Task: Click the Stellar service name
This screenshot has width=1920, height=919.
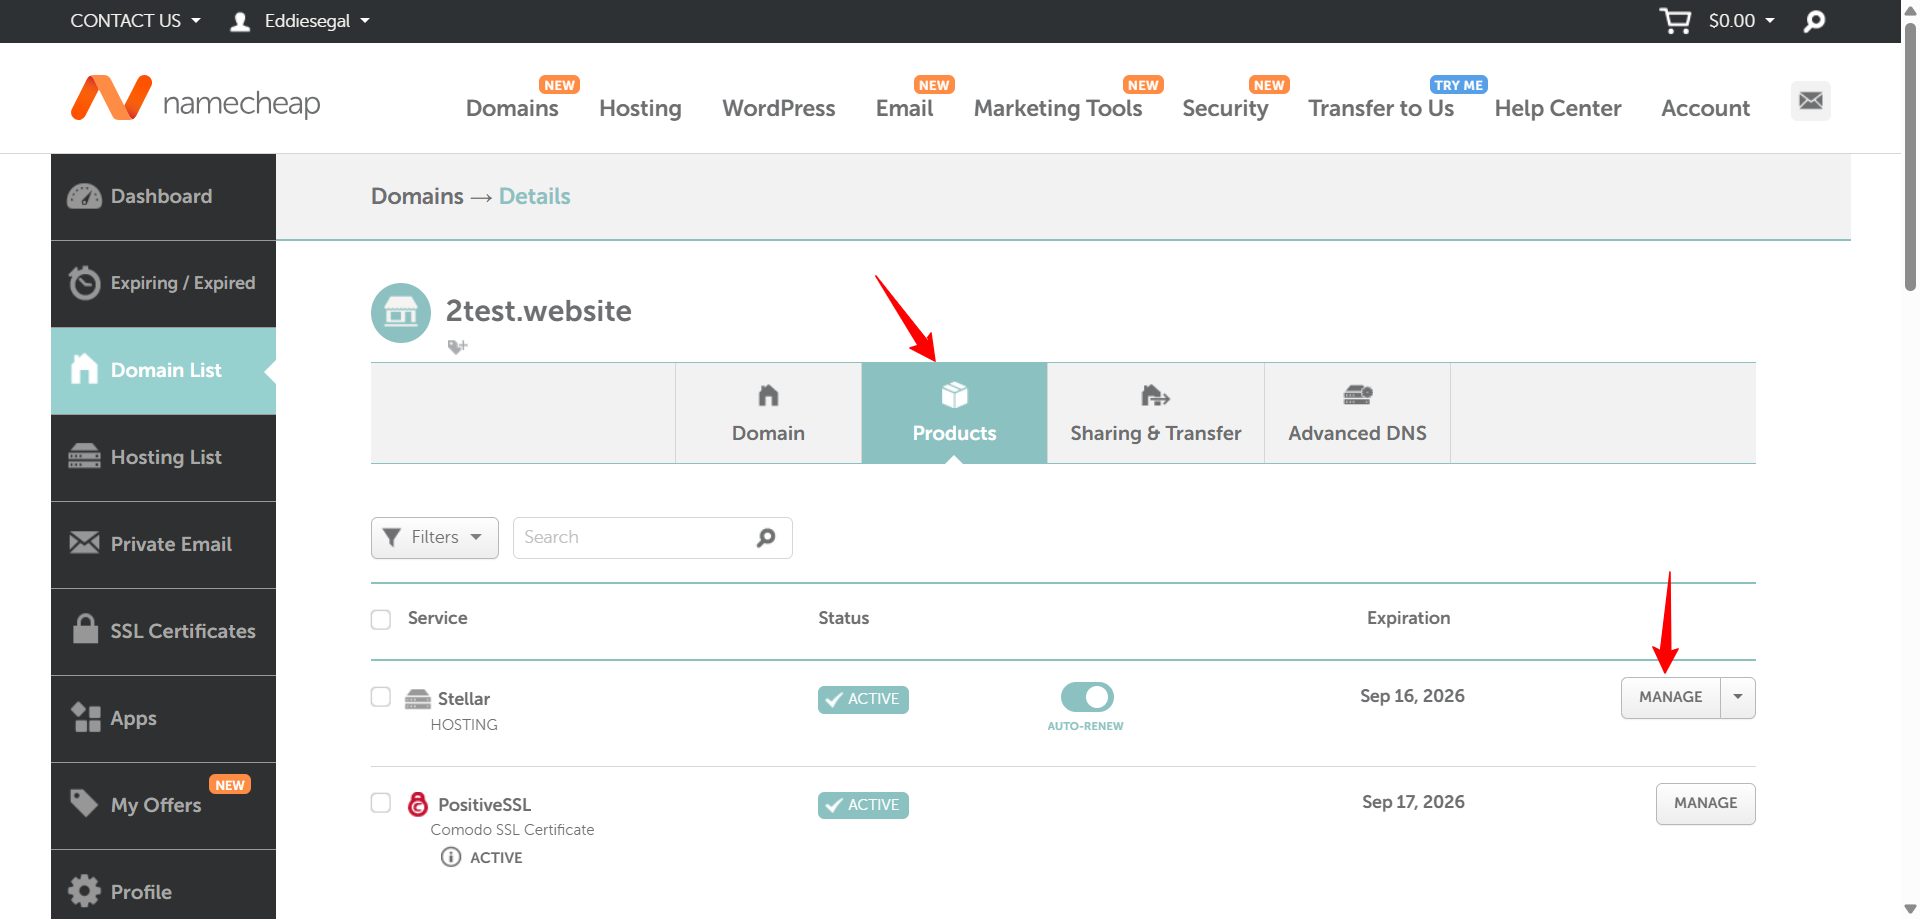Action: (464, 699)
